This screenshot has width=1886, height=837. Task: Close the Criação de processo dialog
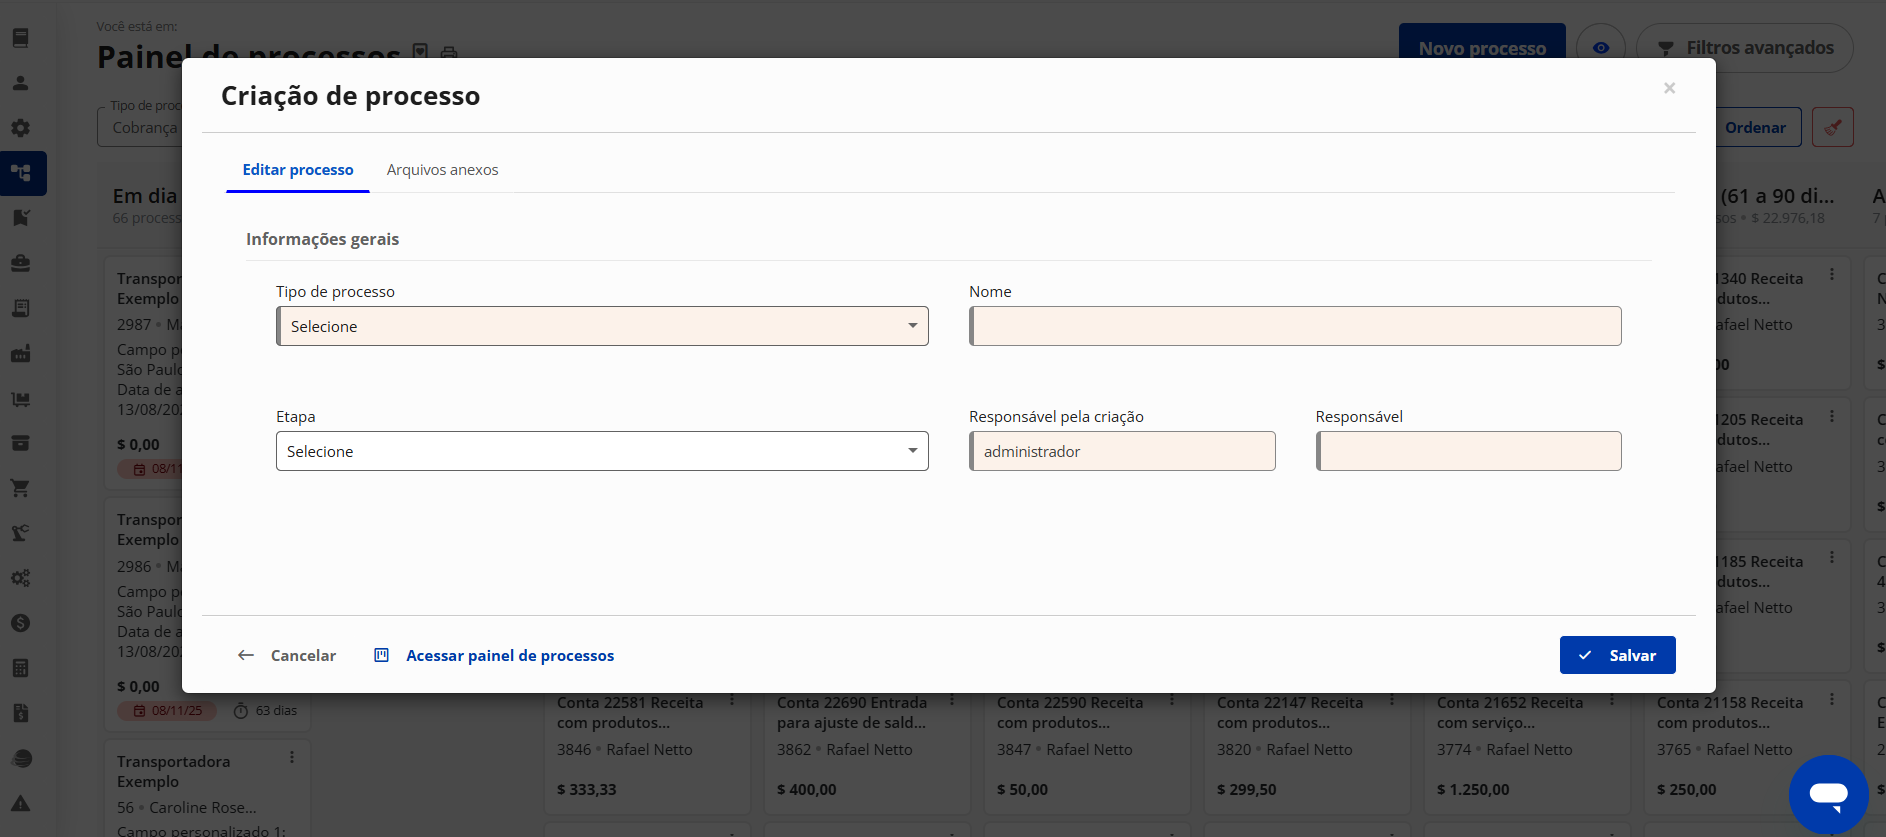coord(1669,88)
